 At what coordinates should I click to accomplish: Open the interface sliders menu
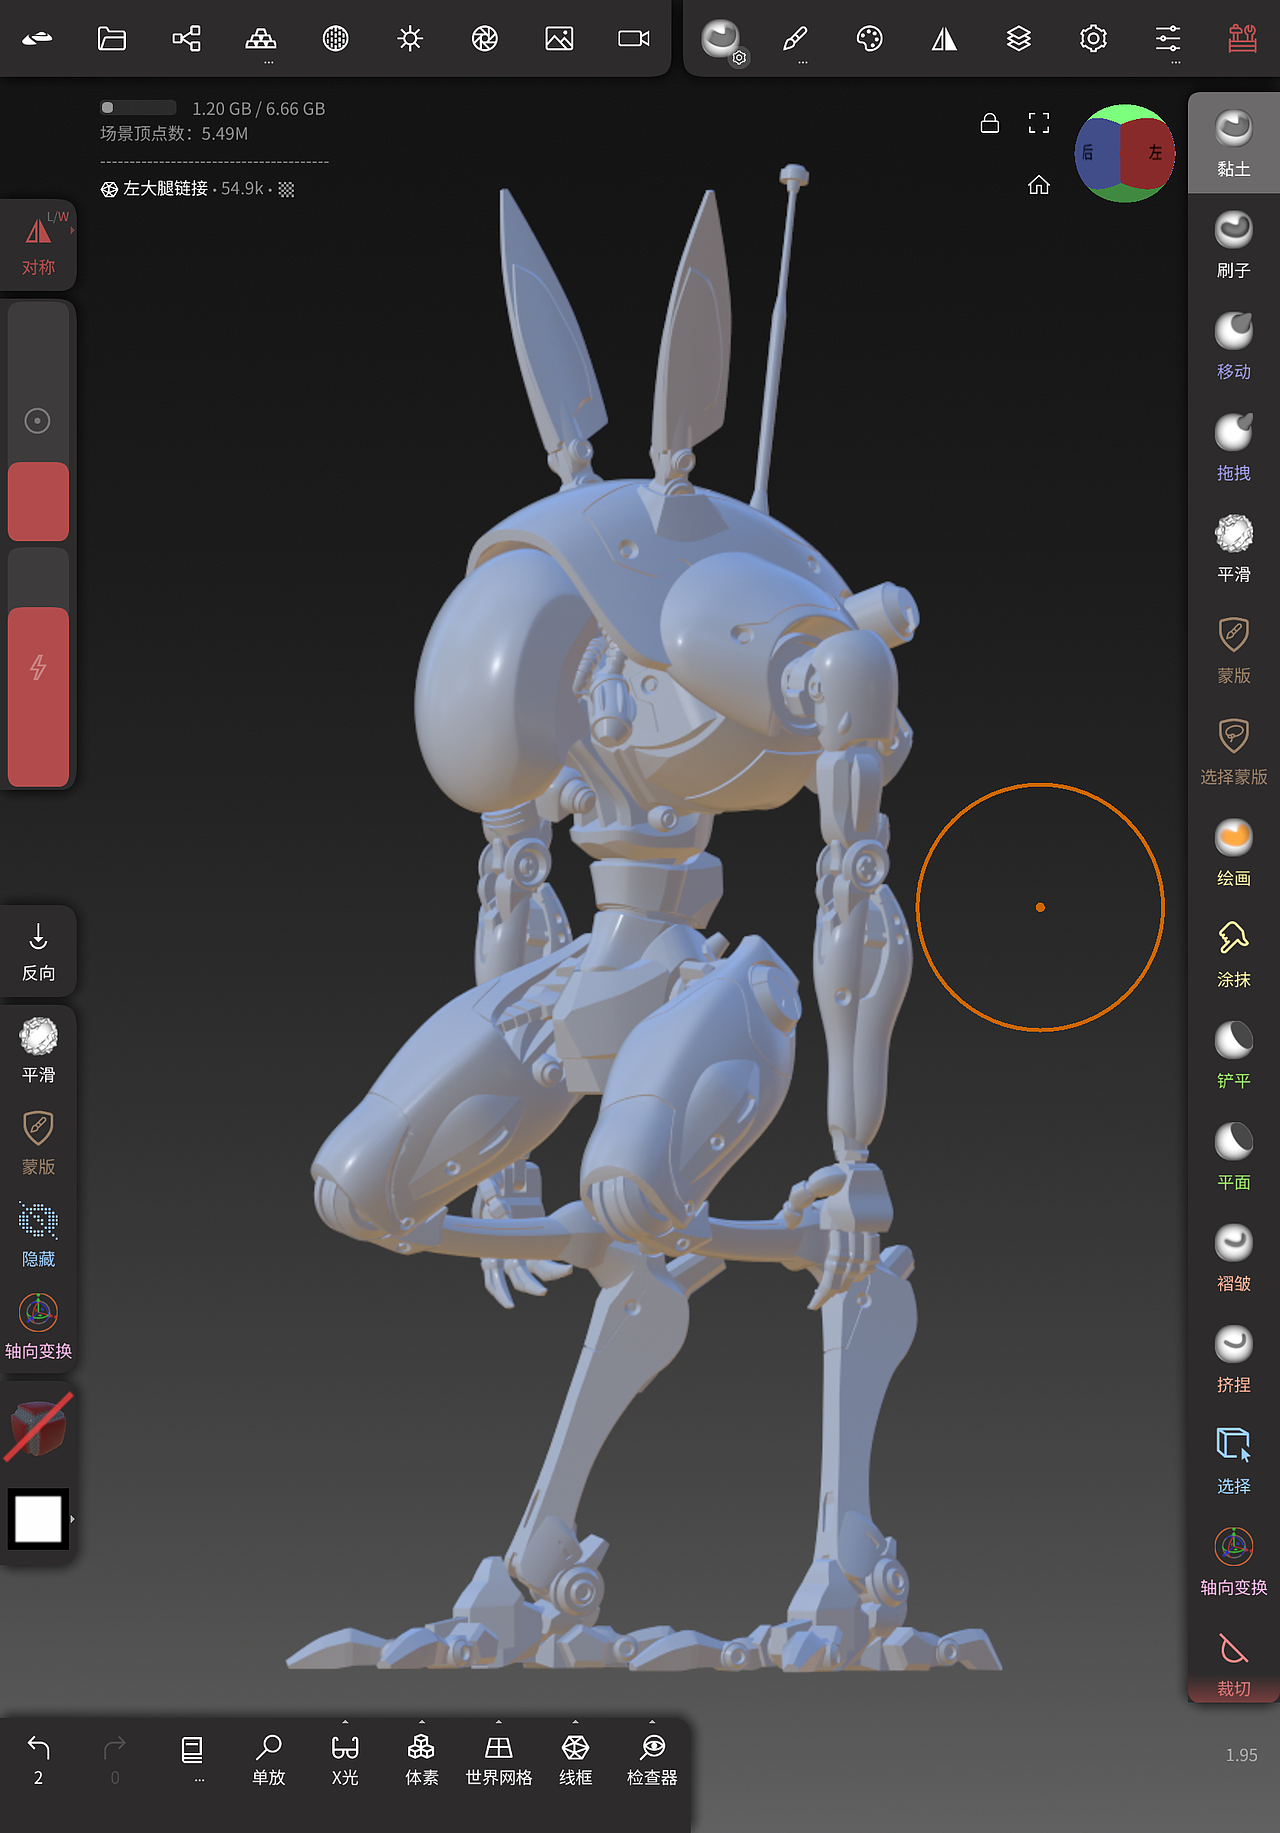1168,39
